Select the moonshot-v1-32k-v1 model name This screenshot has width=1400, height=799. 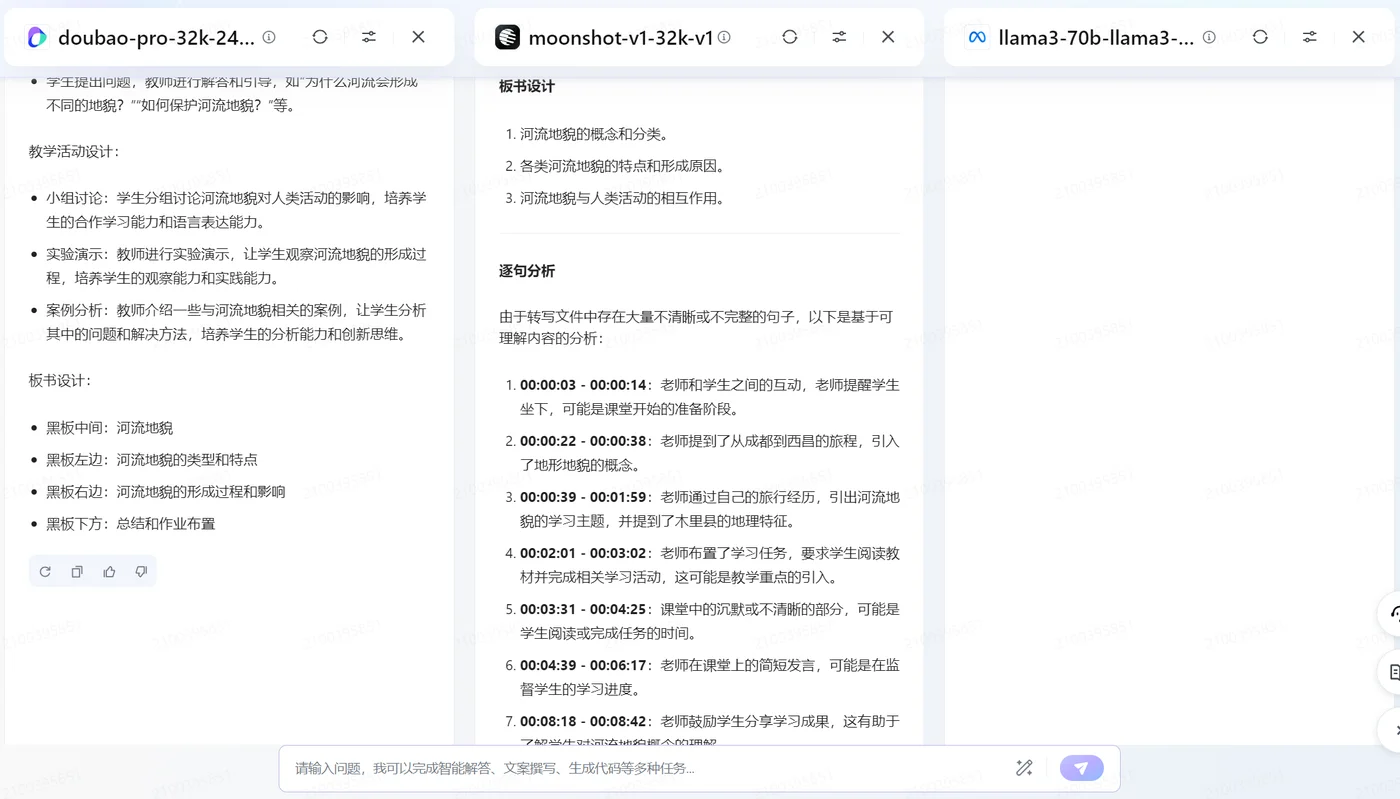point(621,38)
